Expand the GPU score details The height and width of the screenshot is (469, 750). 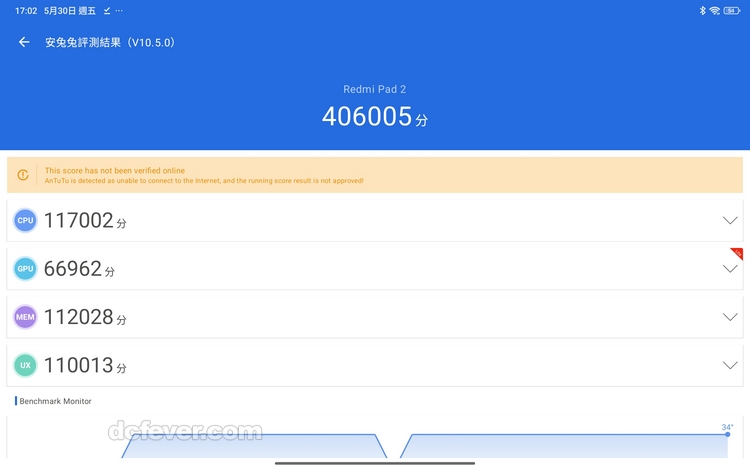pyautogui.click(x=730, y=269)
